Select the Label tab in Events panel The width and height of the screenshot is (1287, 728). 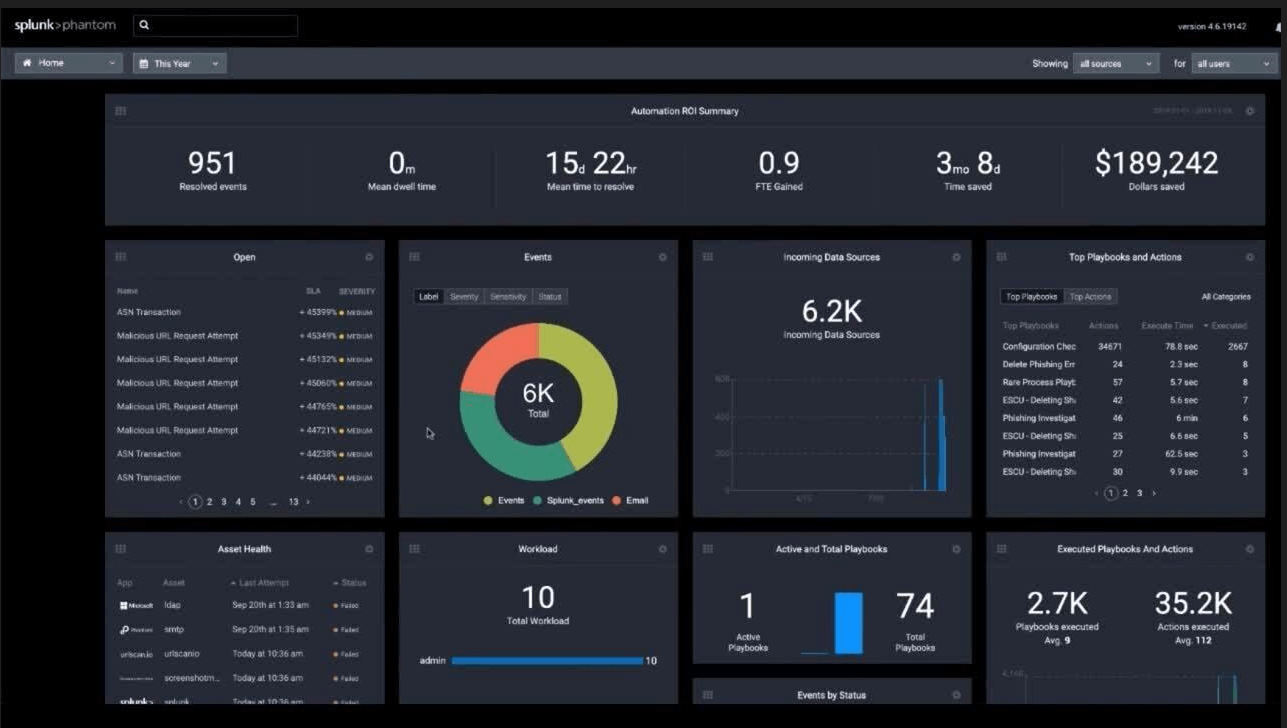click(x=428, y=296)
